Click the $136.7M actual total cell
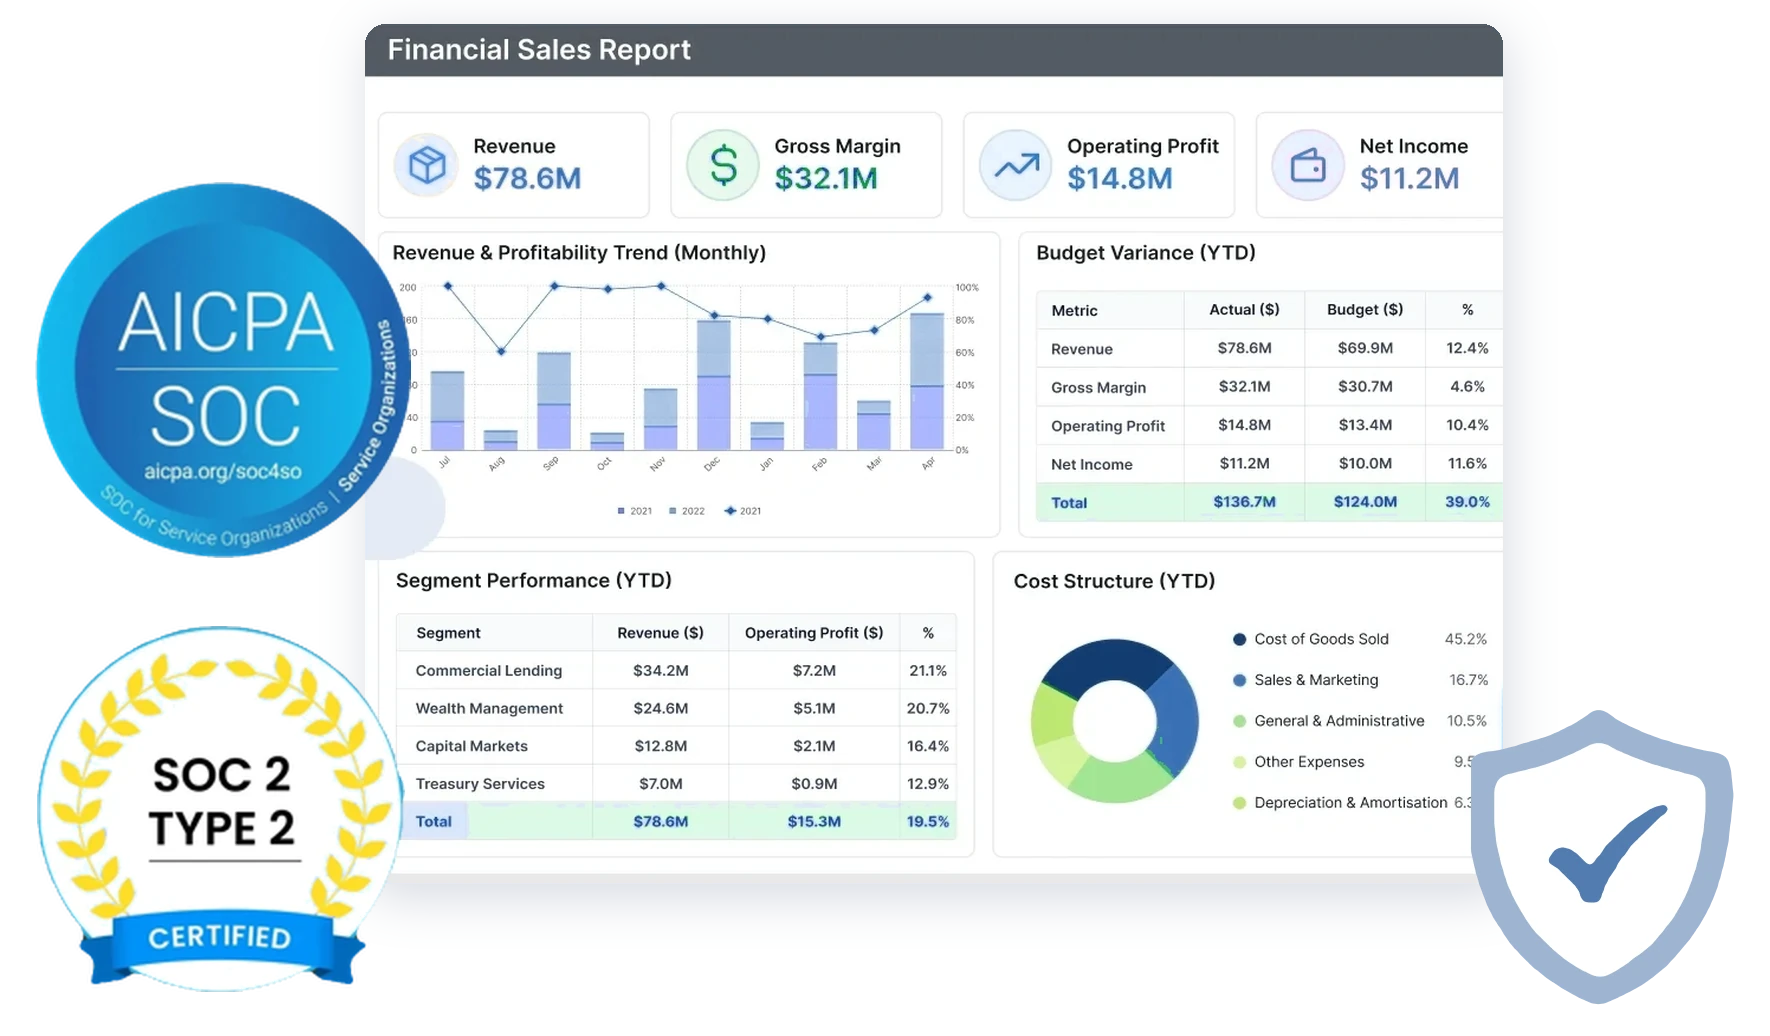The width and height of the screenshot is (1770, 1036). click(x=1244, y=502)
